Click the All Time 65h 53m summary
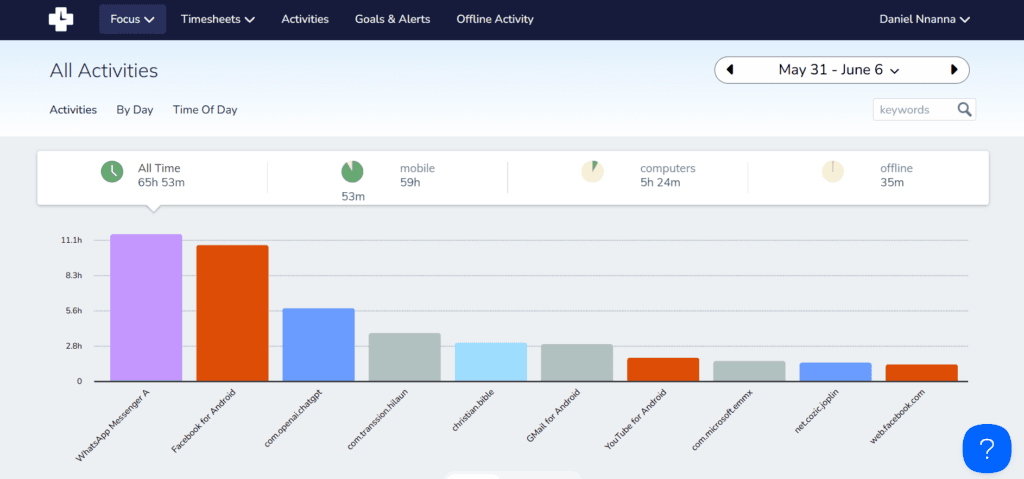1024x479 pixels. (x=161, y=175)
